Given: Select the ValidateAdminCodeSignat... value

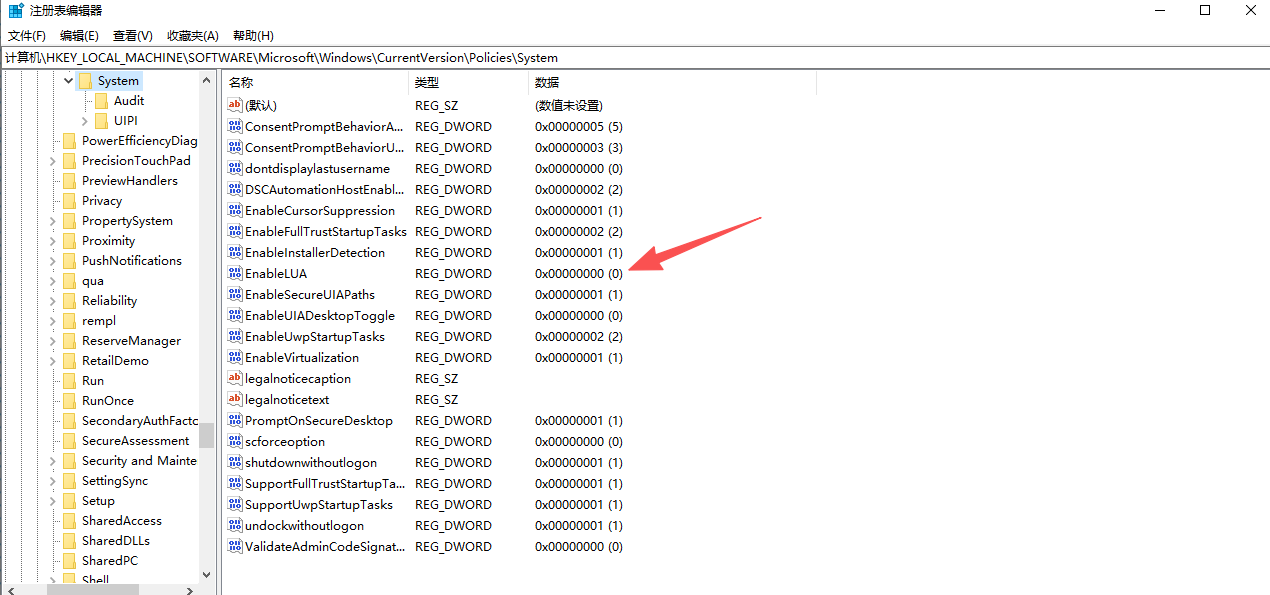Looking at the screenshot, I should 325,546.
